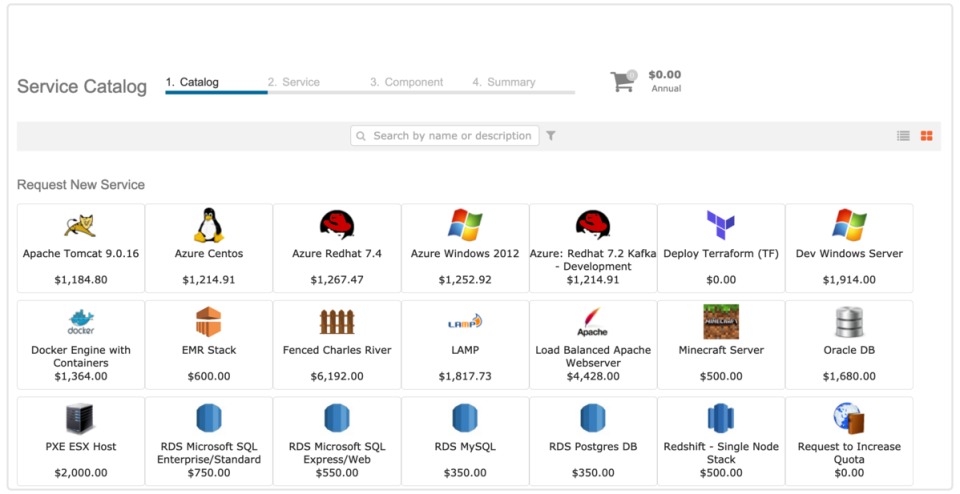Click the $1,267.47 price
The image size is (960, 494).
[337, 280]
